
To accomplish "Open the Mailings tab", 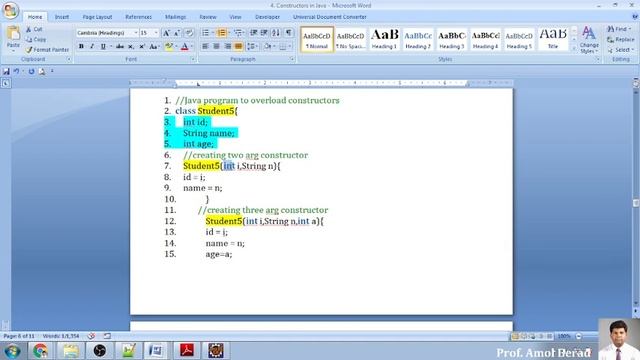I will point(176,17).
